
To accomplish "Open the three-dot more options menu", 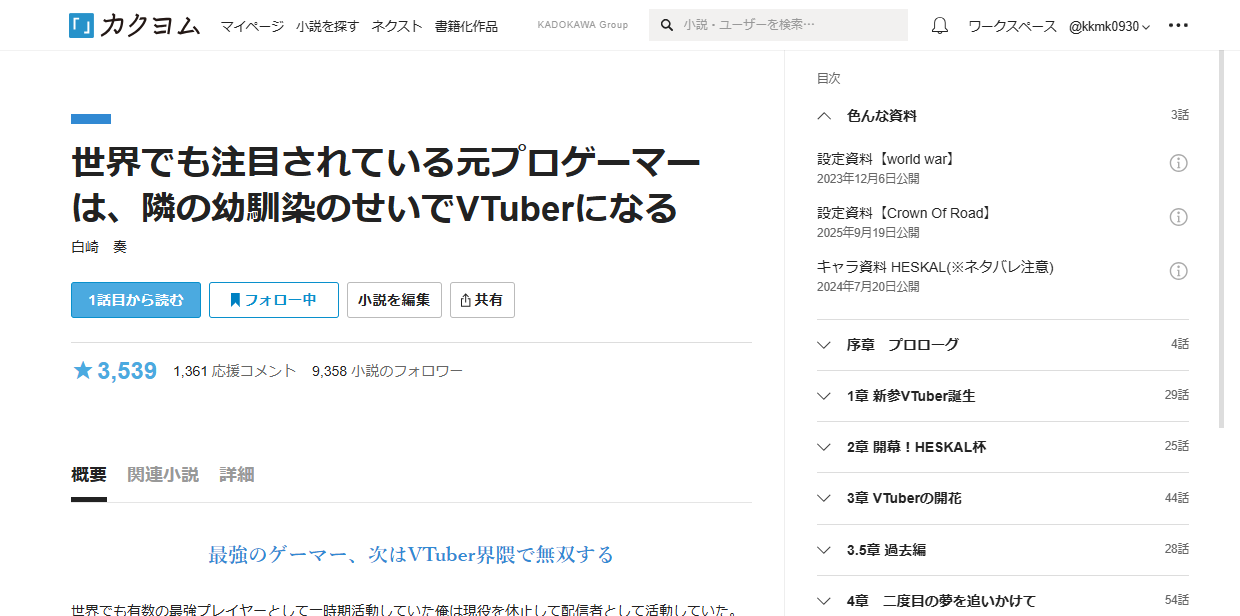I will coord(1178,26).
